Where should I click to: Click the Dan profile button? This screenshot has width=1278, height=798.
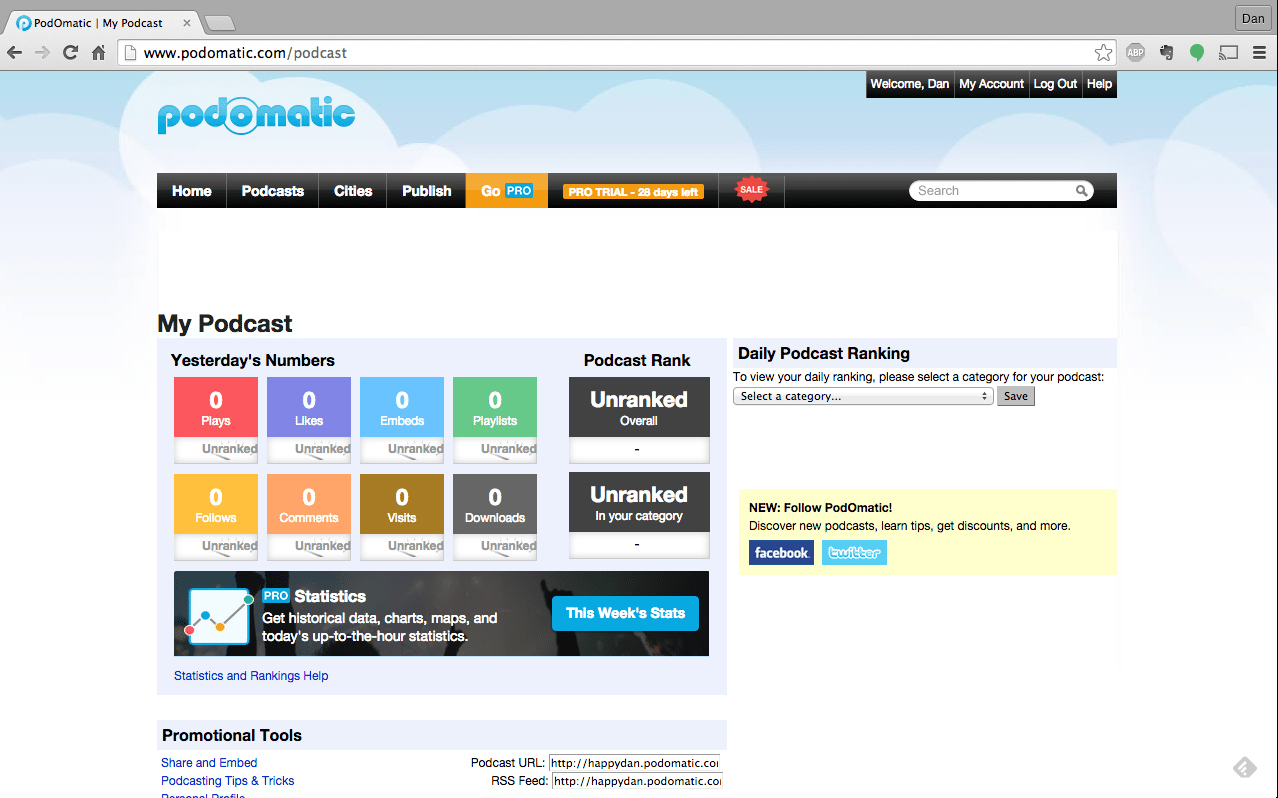1253,18
